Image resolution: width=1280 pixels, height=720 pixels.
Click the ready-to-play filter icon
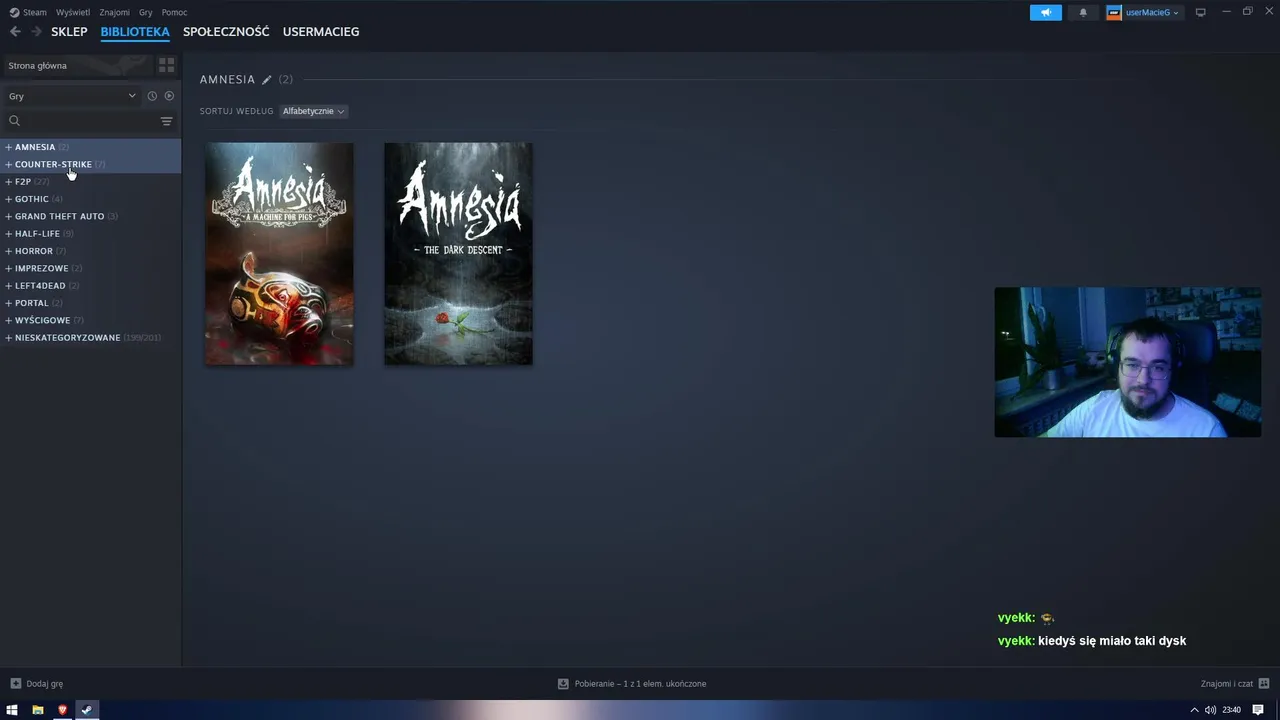pos(169,96)
